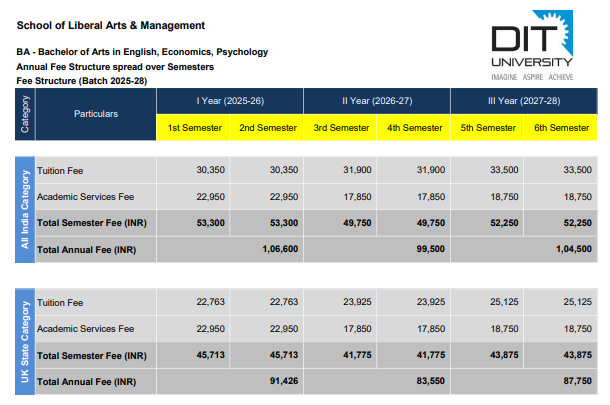The image size is (610, 405).
Task: Select the 87,750 UK State annual fee
Action: [x=574, y=381]
